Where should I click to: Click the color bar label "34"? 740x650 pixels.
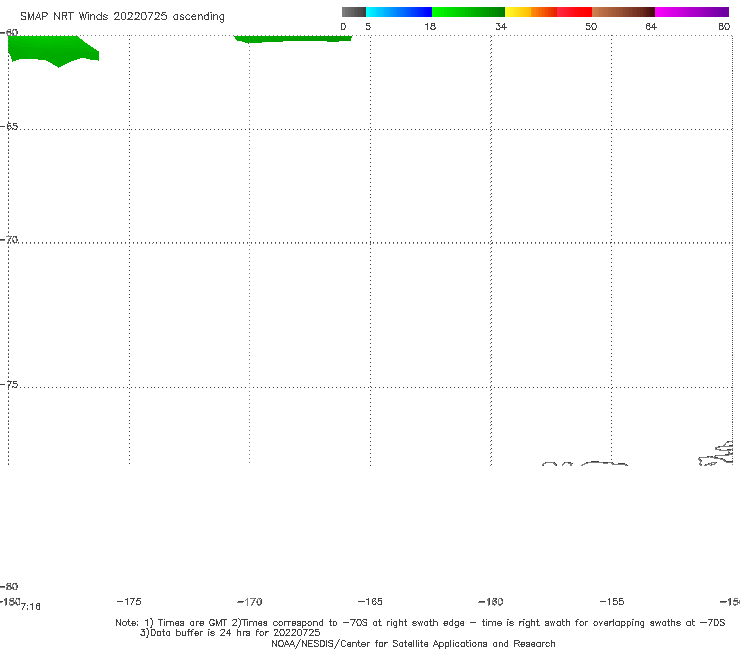pyautogui.click(x=501, y=26)
